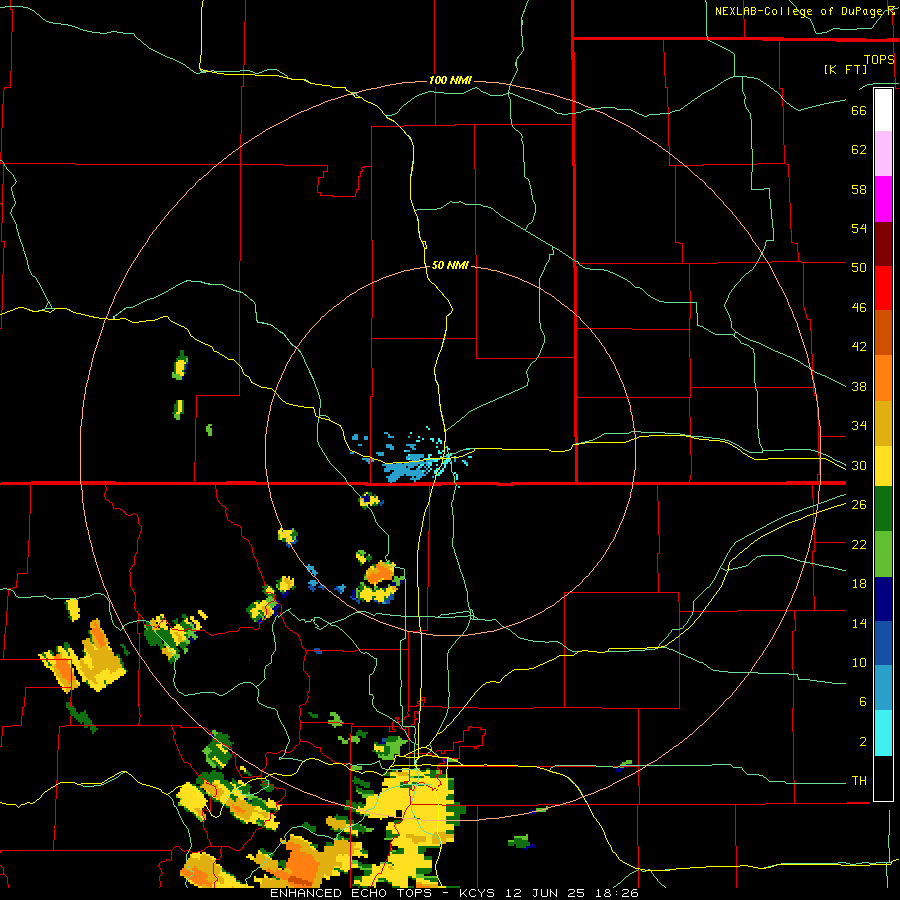The height and width of the screenshot is (900, 900).
Task: Click the '50' legend value
Action: (x=859, y=267)
